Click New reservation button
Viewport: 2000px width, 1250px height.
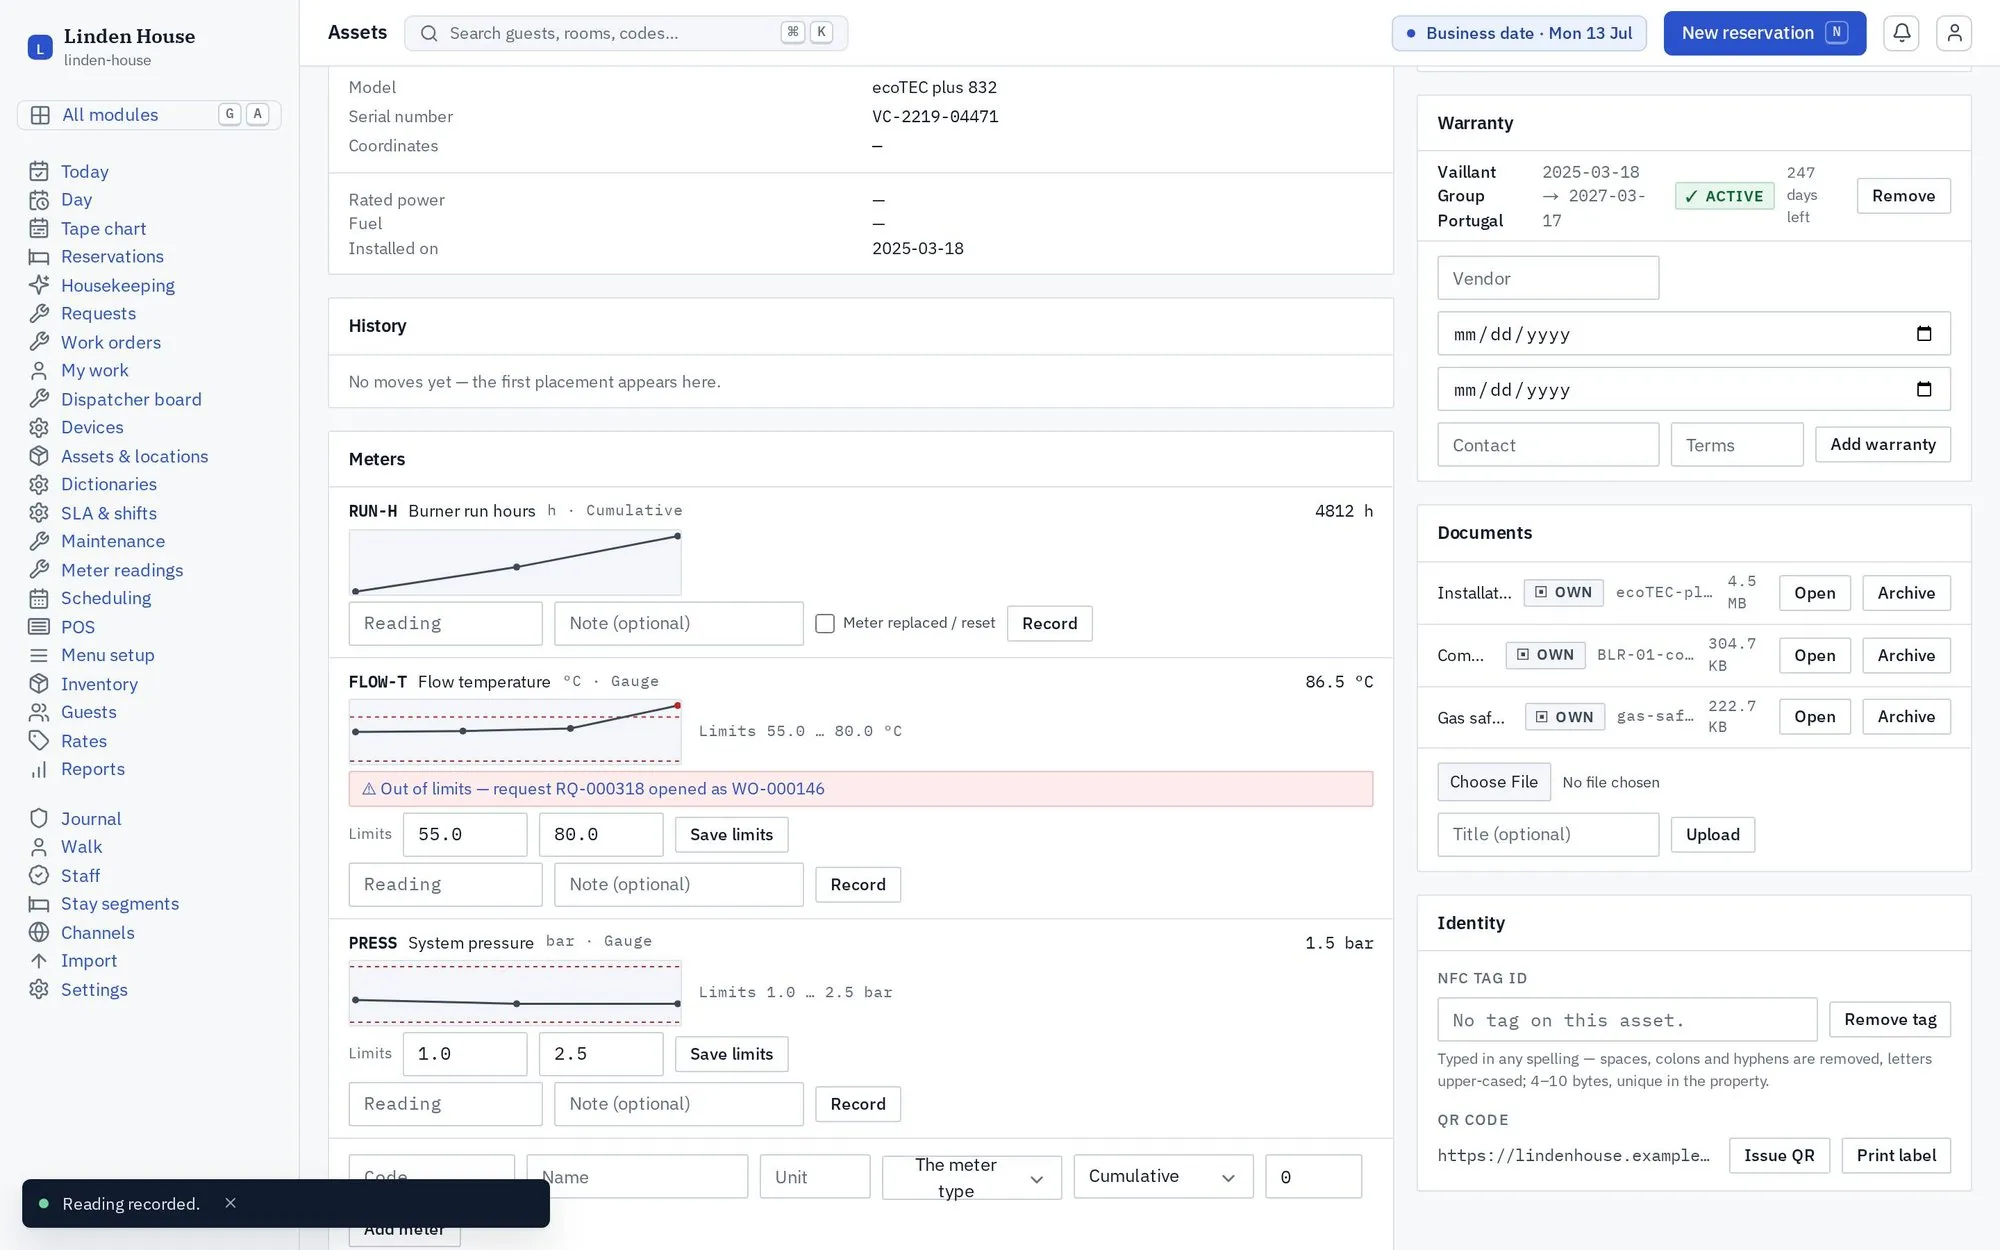(1764, 33)
